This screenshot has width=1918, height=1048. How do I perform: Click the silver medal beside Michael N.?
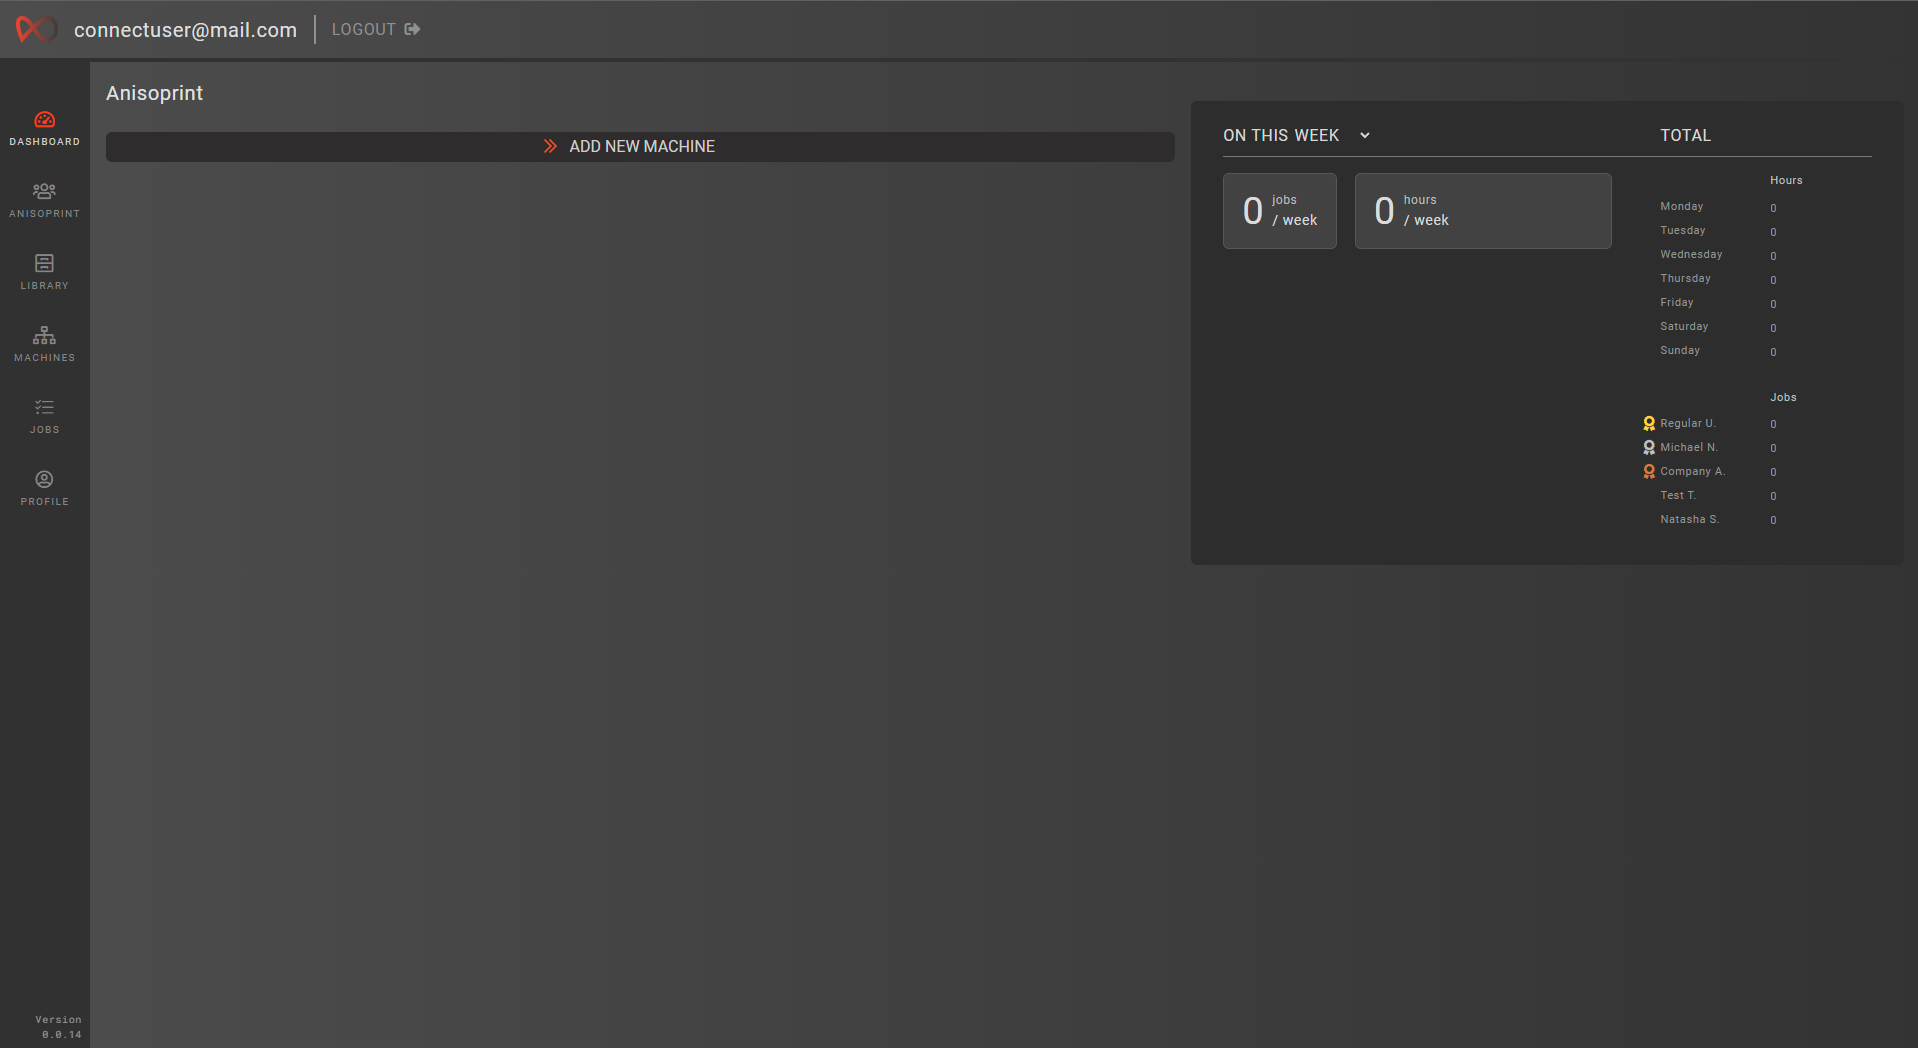pyautogui.click(x=1649, y=448)
